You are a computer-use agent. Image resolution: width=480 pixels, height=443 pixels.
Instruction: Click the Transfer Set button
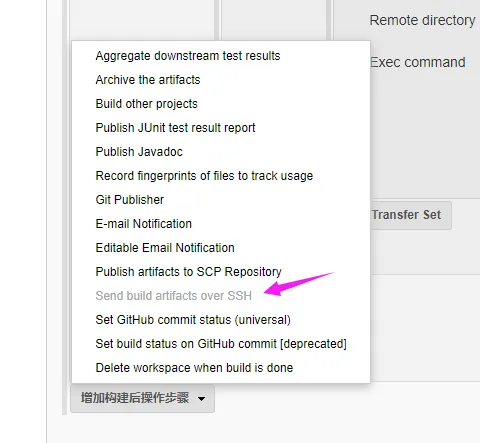(411, 215)
